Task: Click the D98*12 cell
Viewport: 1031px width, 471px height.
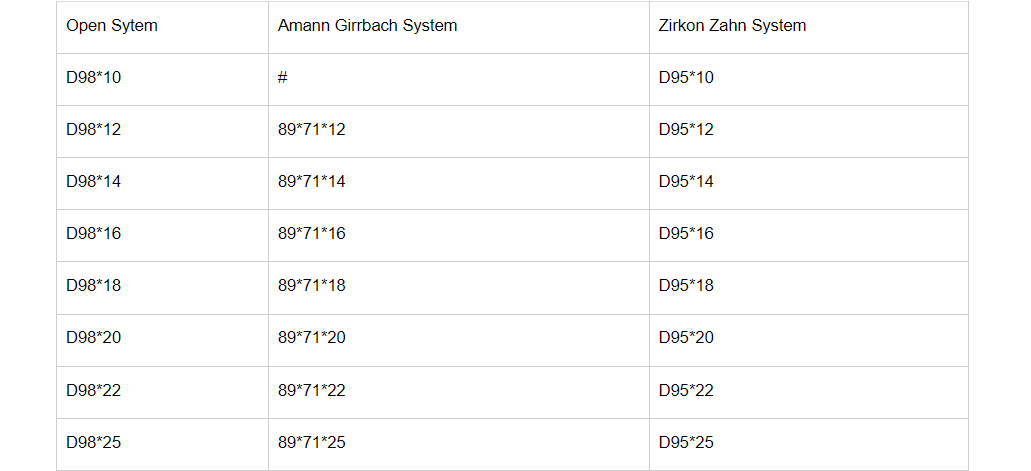Action: pyautogui.click(x=94, y=130)
